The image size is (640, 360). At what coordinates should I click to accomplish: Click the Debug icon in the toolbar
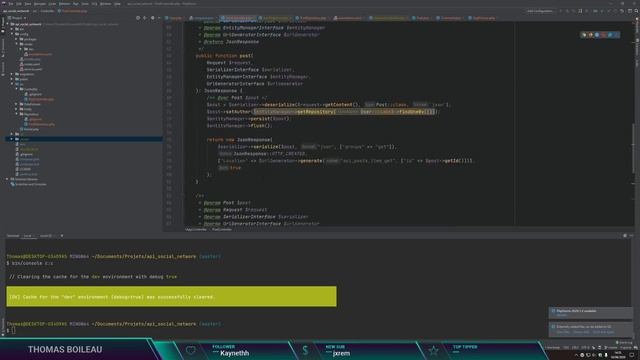coord(568,11)
